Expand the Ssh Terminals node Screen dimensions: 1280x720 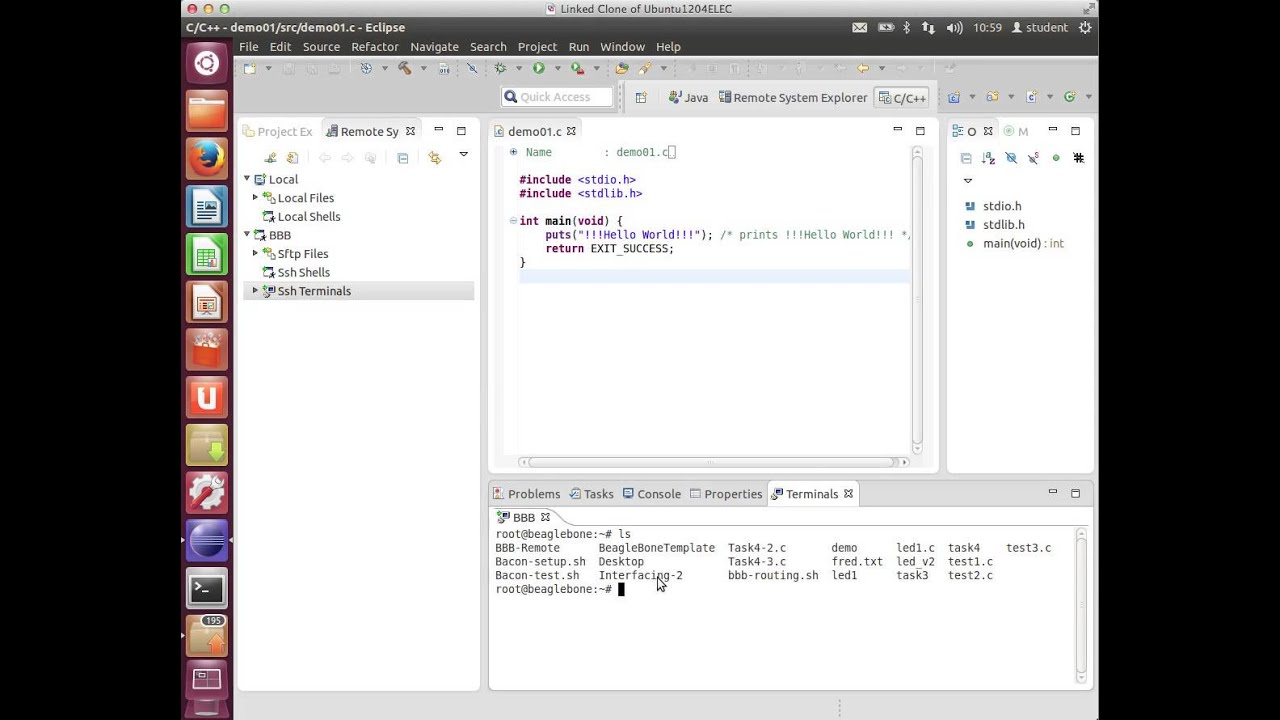coord(255,291)
